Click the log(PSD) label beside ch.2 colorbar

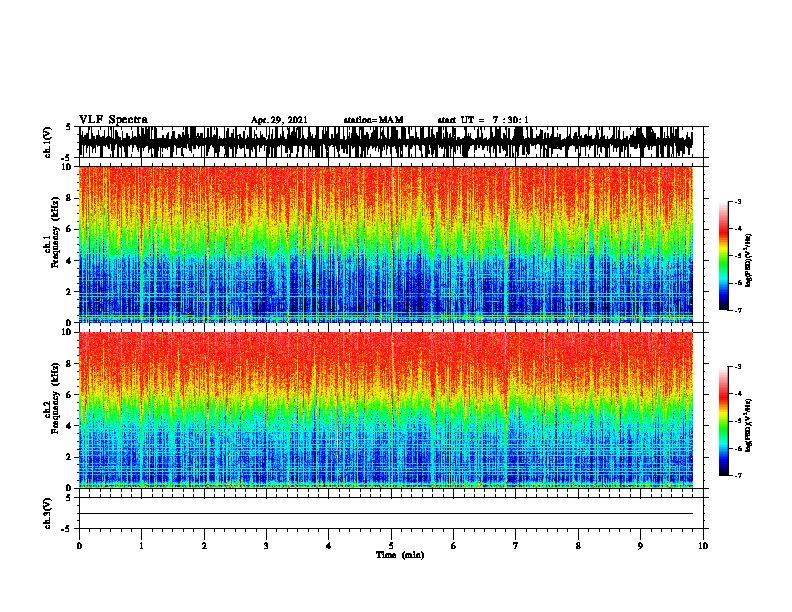coord(748,425)
